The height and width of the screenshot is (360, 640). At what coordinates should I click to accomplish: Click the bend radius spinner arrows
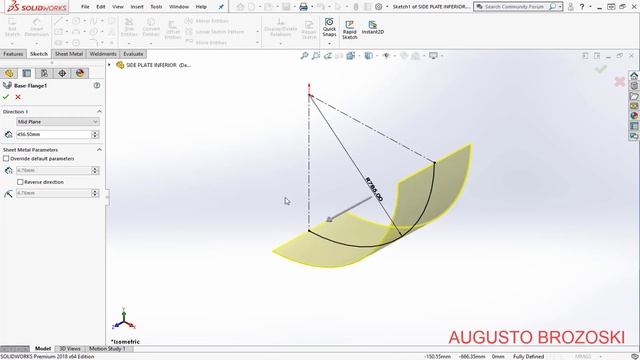pos(95,193)
